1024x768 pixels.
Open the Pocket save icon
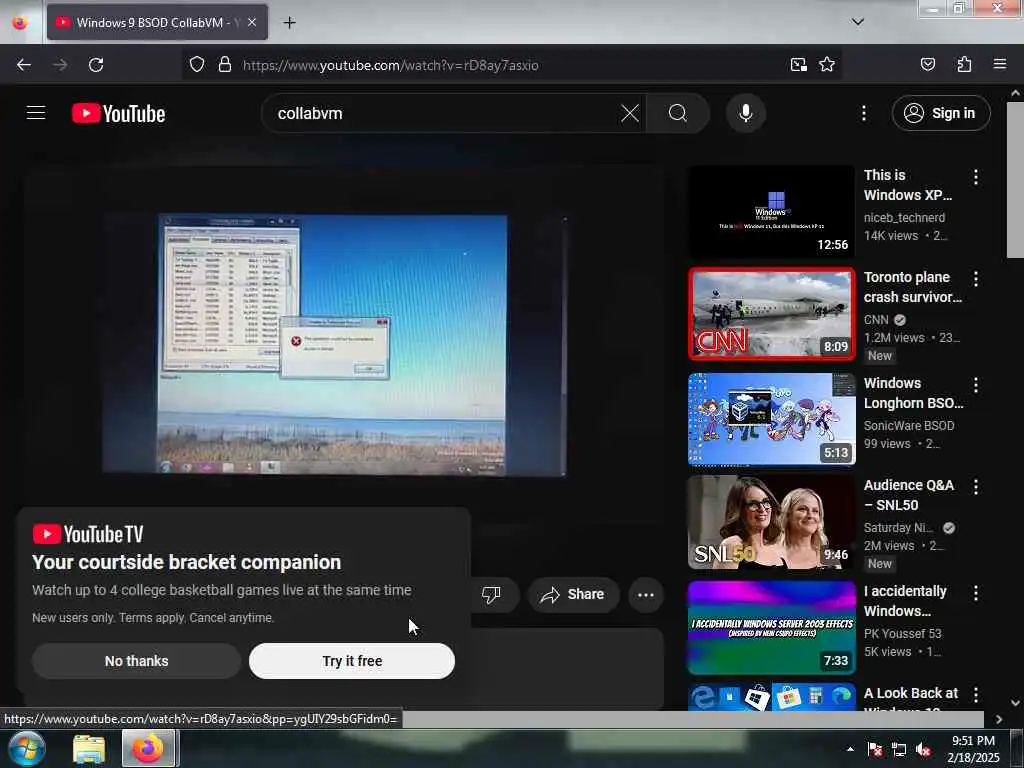[x=927, y=65]
